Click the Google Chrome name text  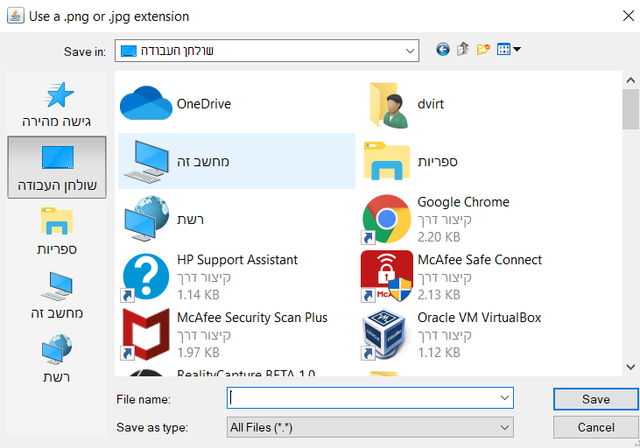(x=463, y=202)
